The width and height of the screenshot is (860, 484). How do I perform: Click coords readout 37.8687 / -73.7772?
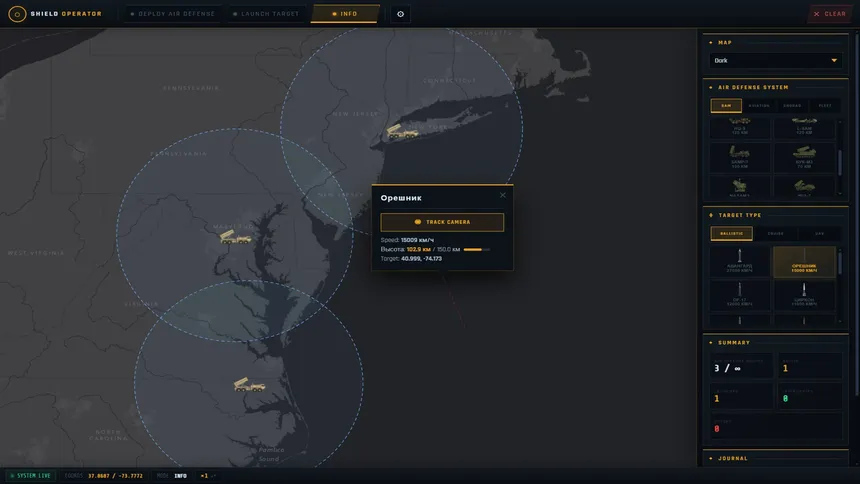click(115, 476)
